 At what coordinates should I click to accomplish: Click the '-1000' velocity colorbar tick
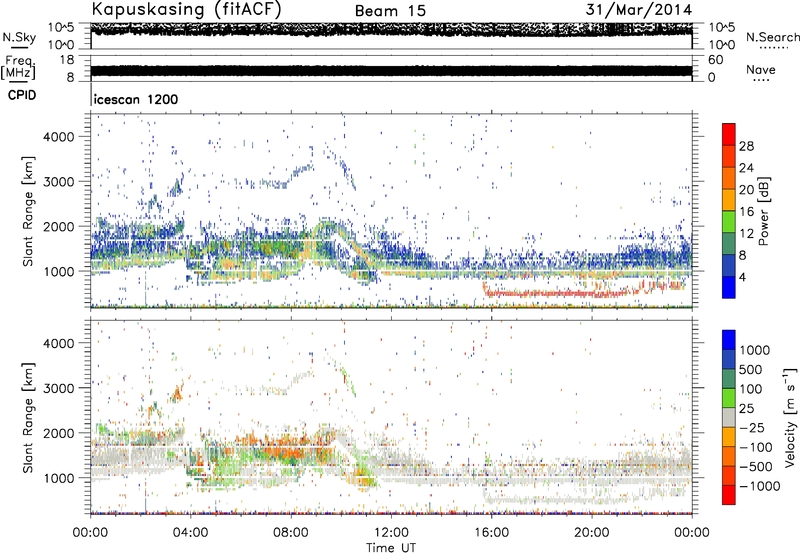point(759,486)
